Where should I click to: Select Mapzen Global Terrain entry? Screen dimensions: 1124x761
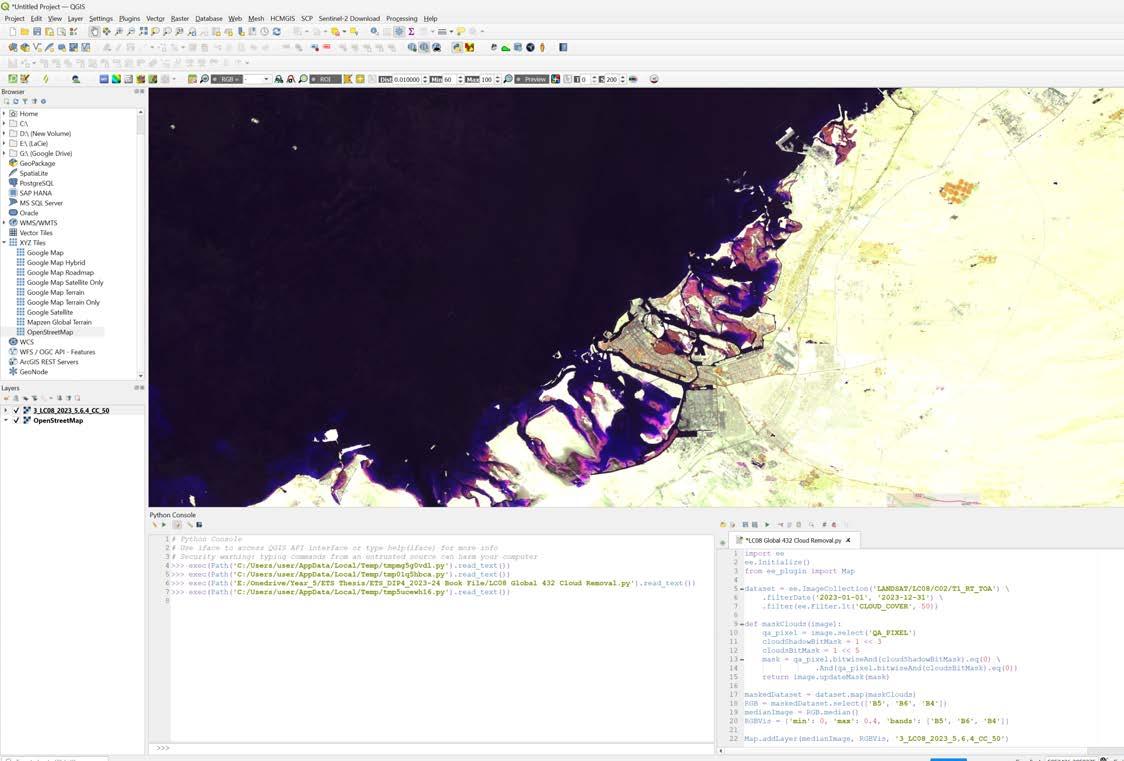(59, 322)
